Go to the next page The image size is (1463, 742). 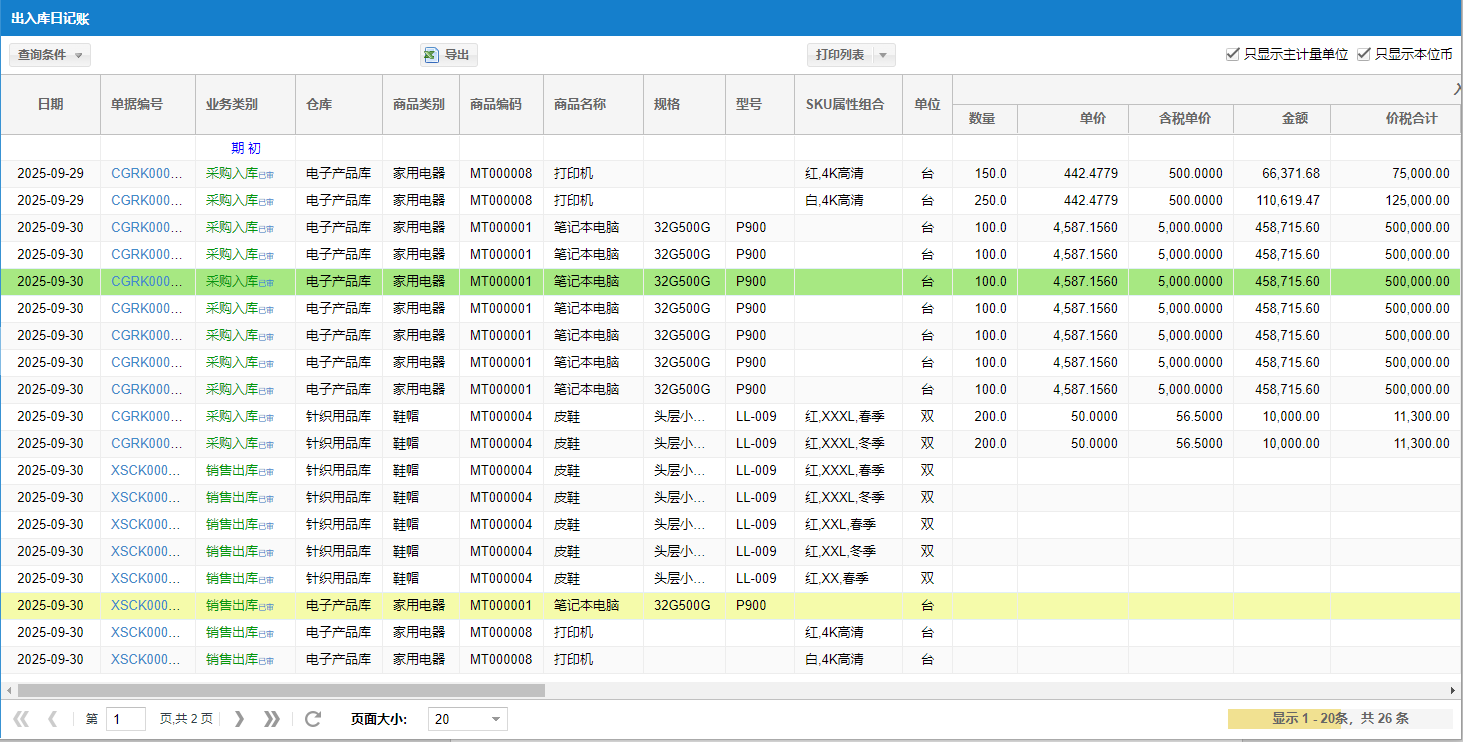[x=239, y=719]
